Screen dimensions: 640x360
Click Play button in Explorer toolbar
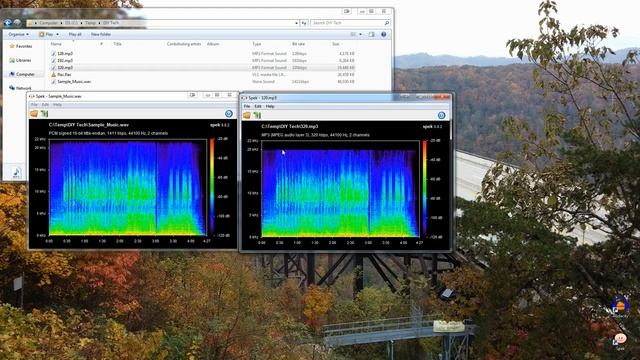(x=47, y=34)
